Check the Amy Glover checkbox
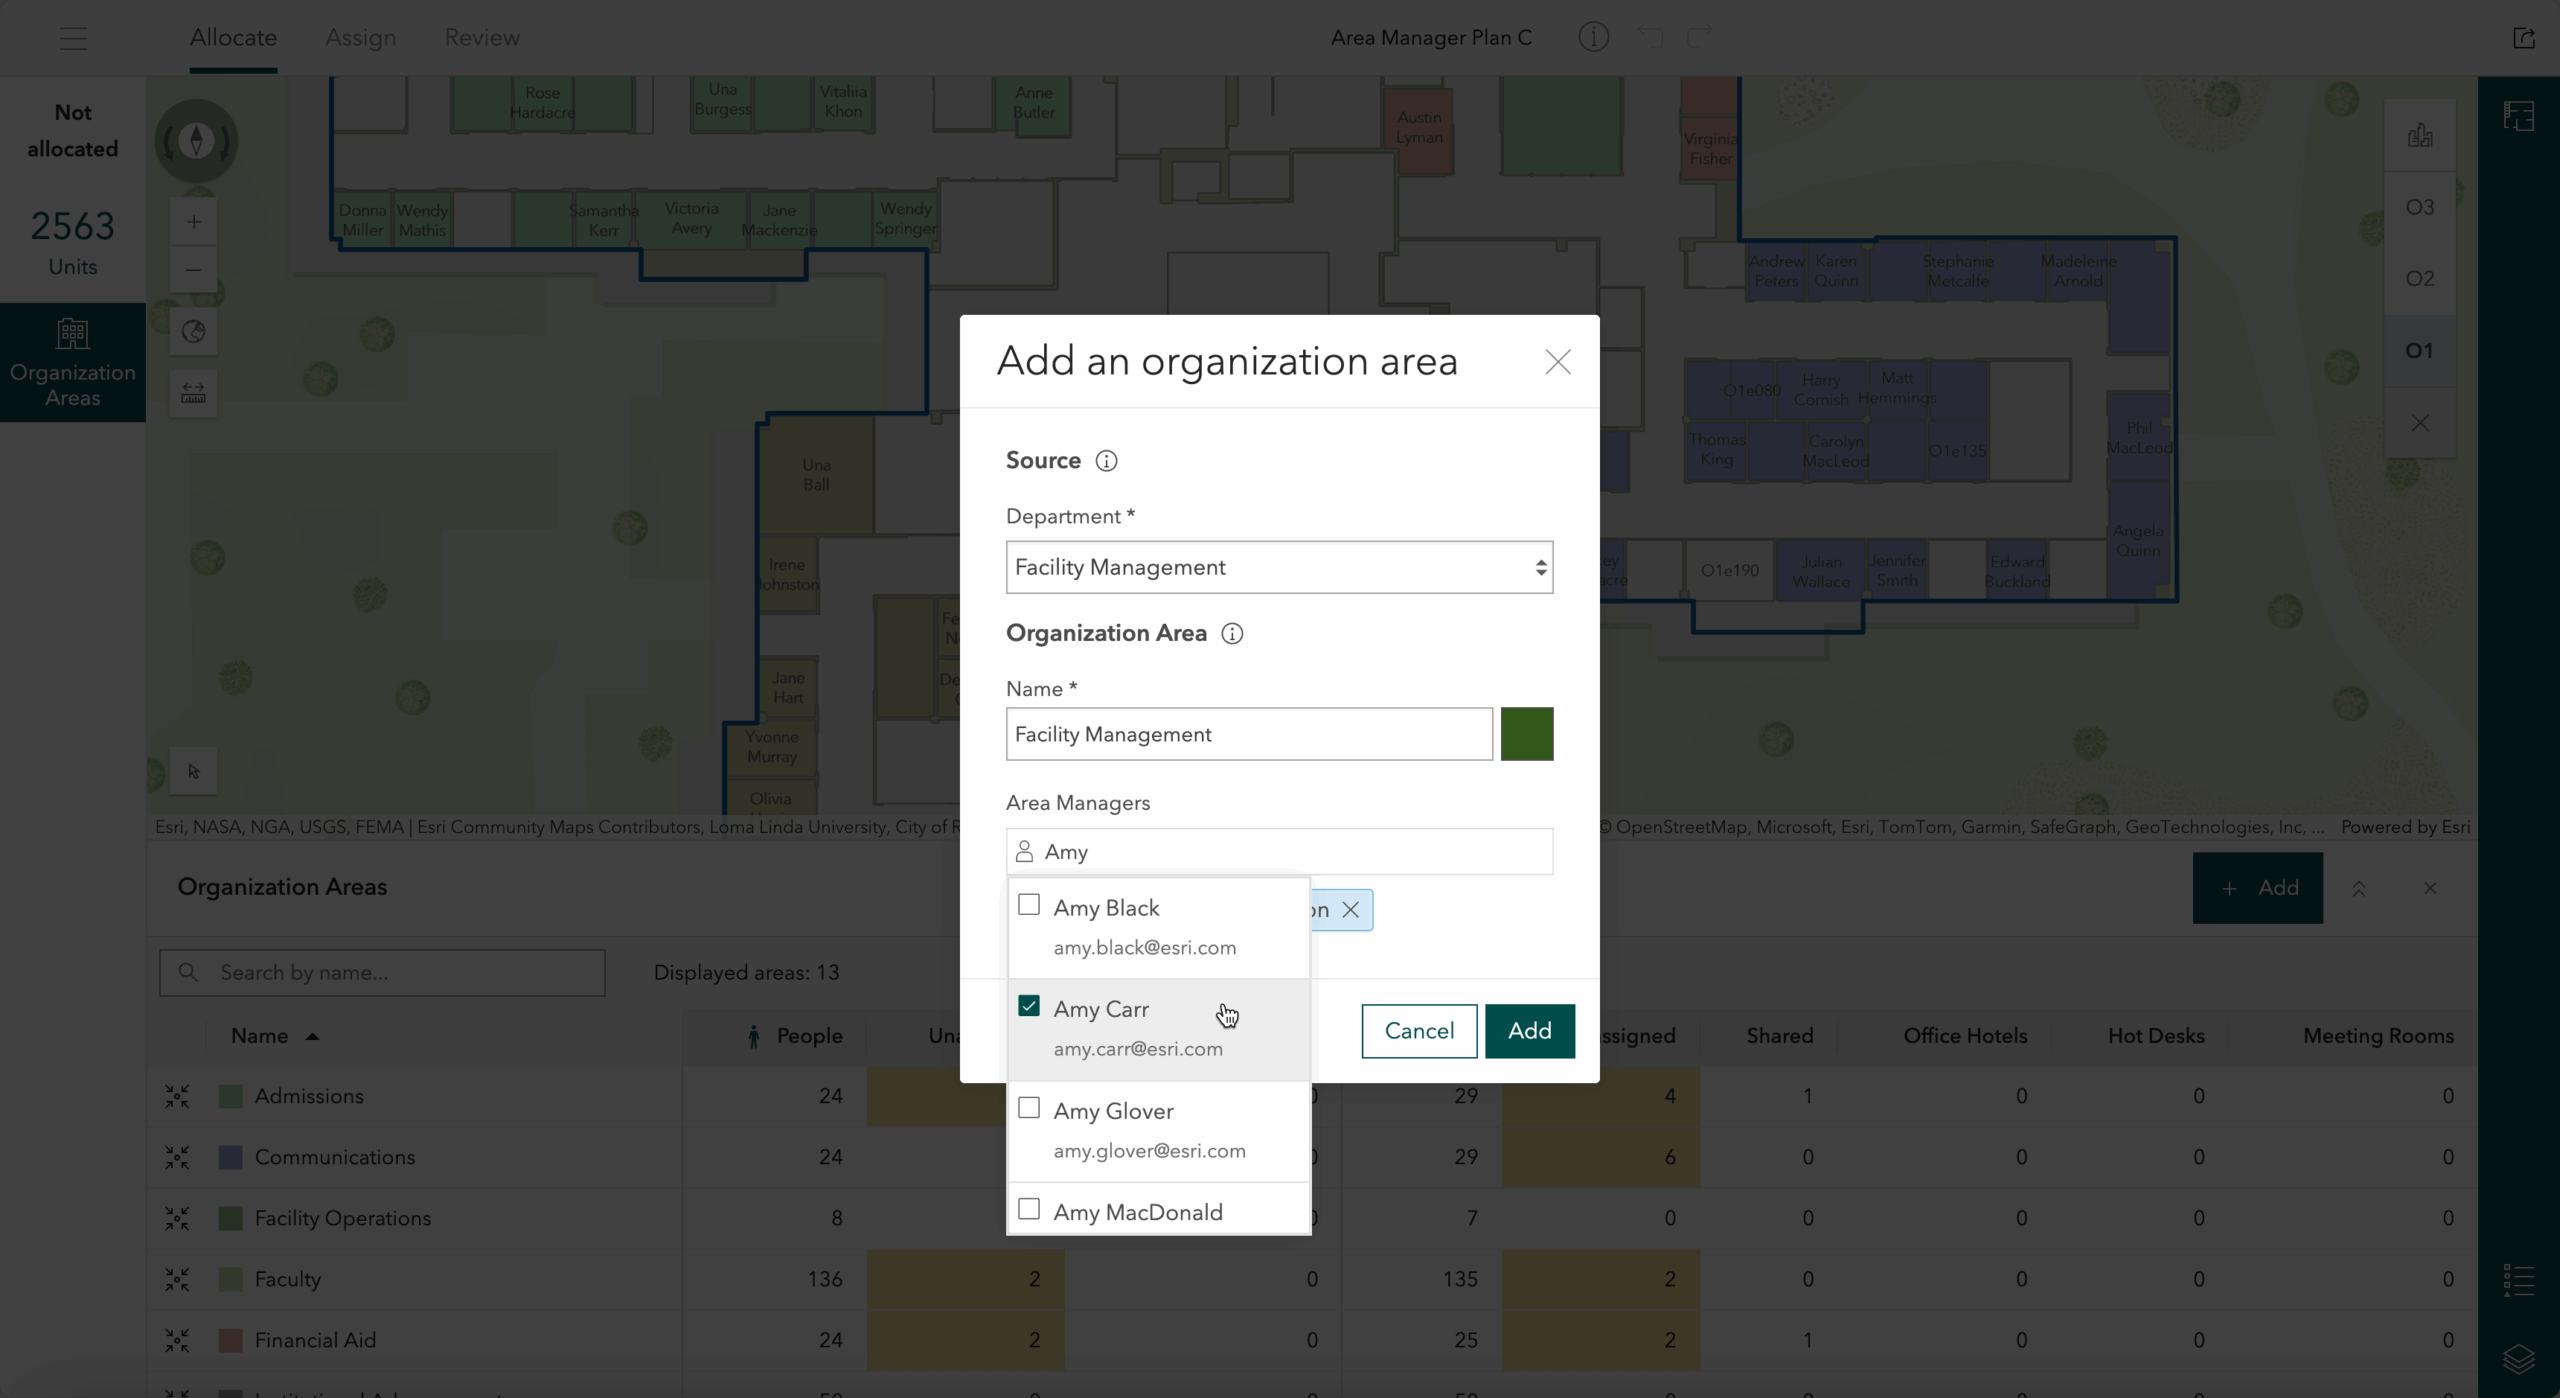Screen dimensions: 2560x1398 coord(1028,1108)
